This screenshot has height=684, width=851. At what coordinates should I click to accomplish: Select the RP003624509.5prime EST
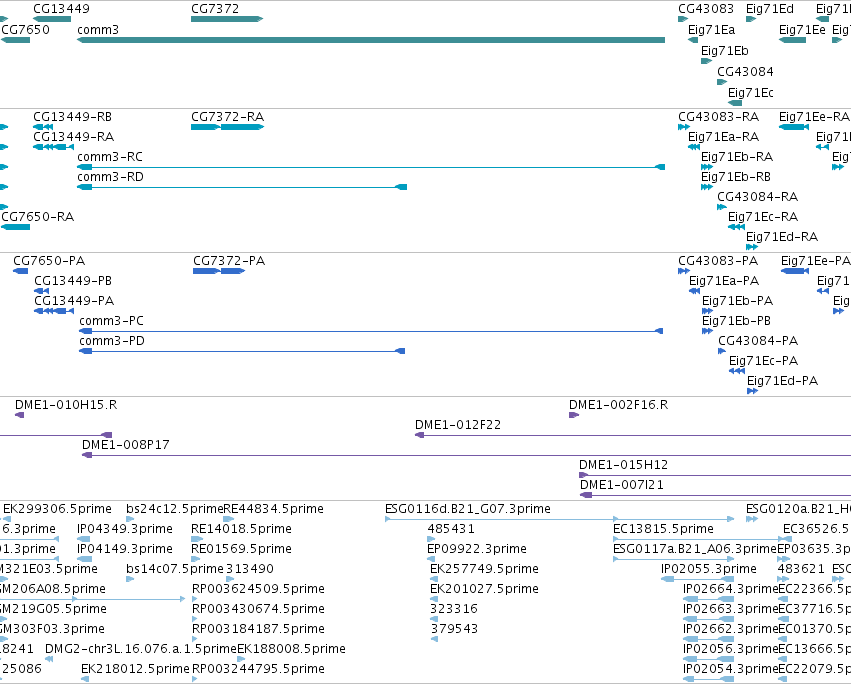tap(196, 599)
